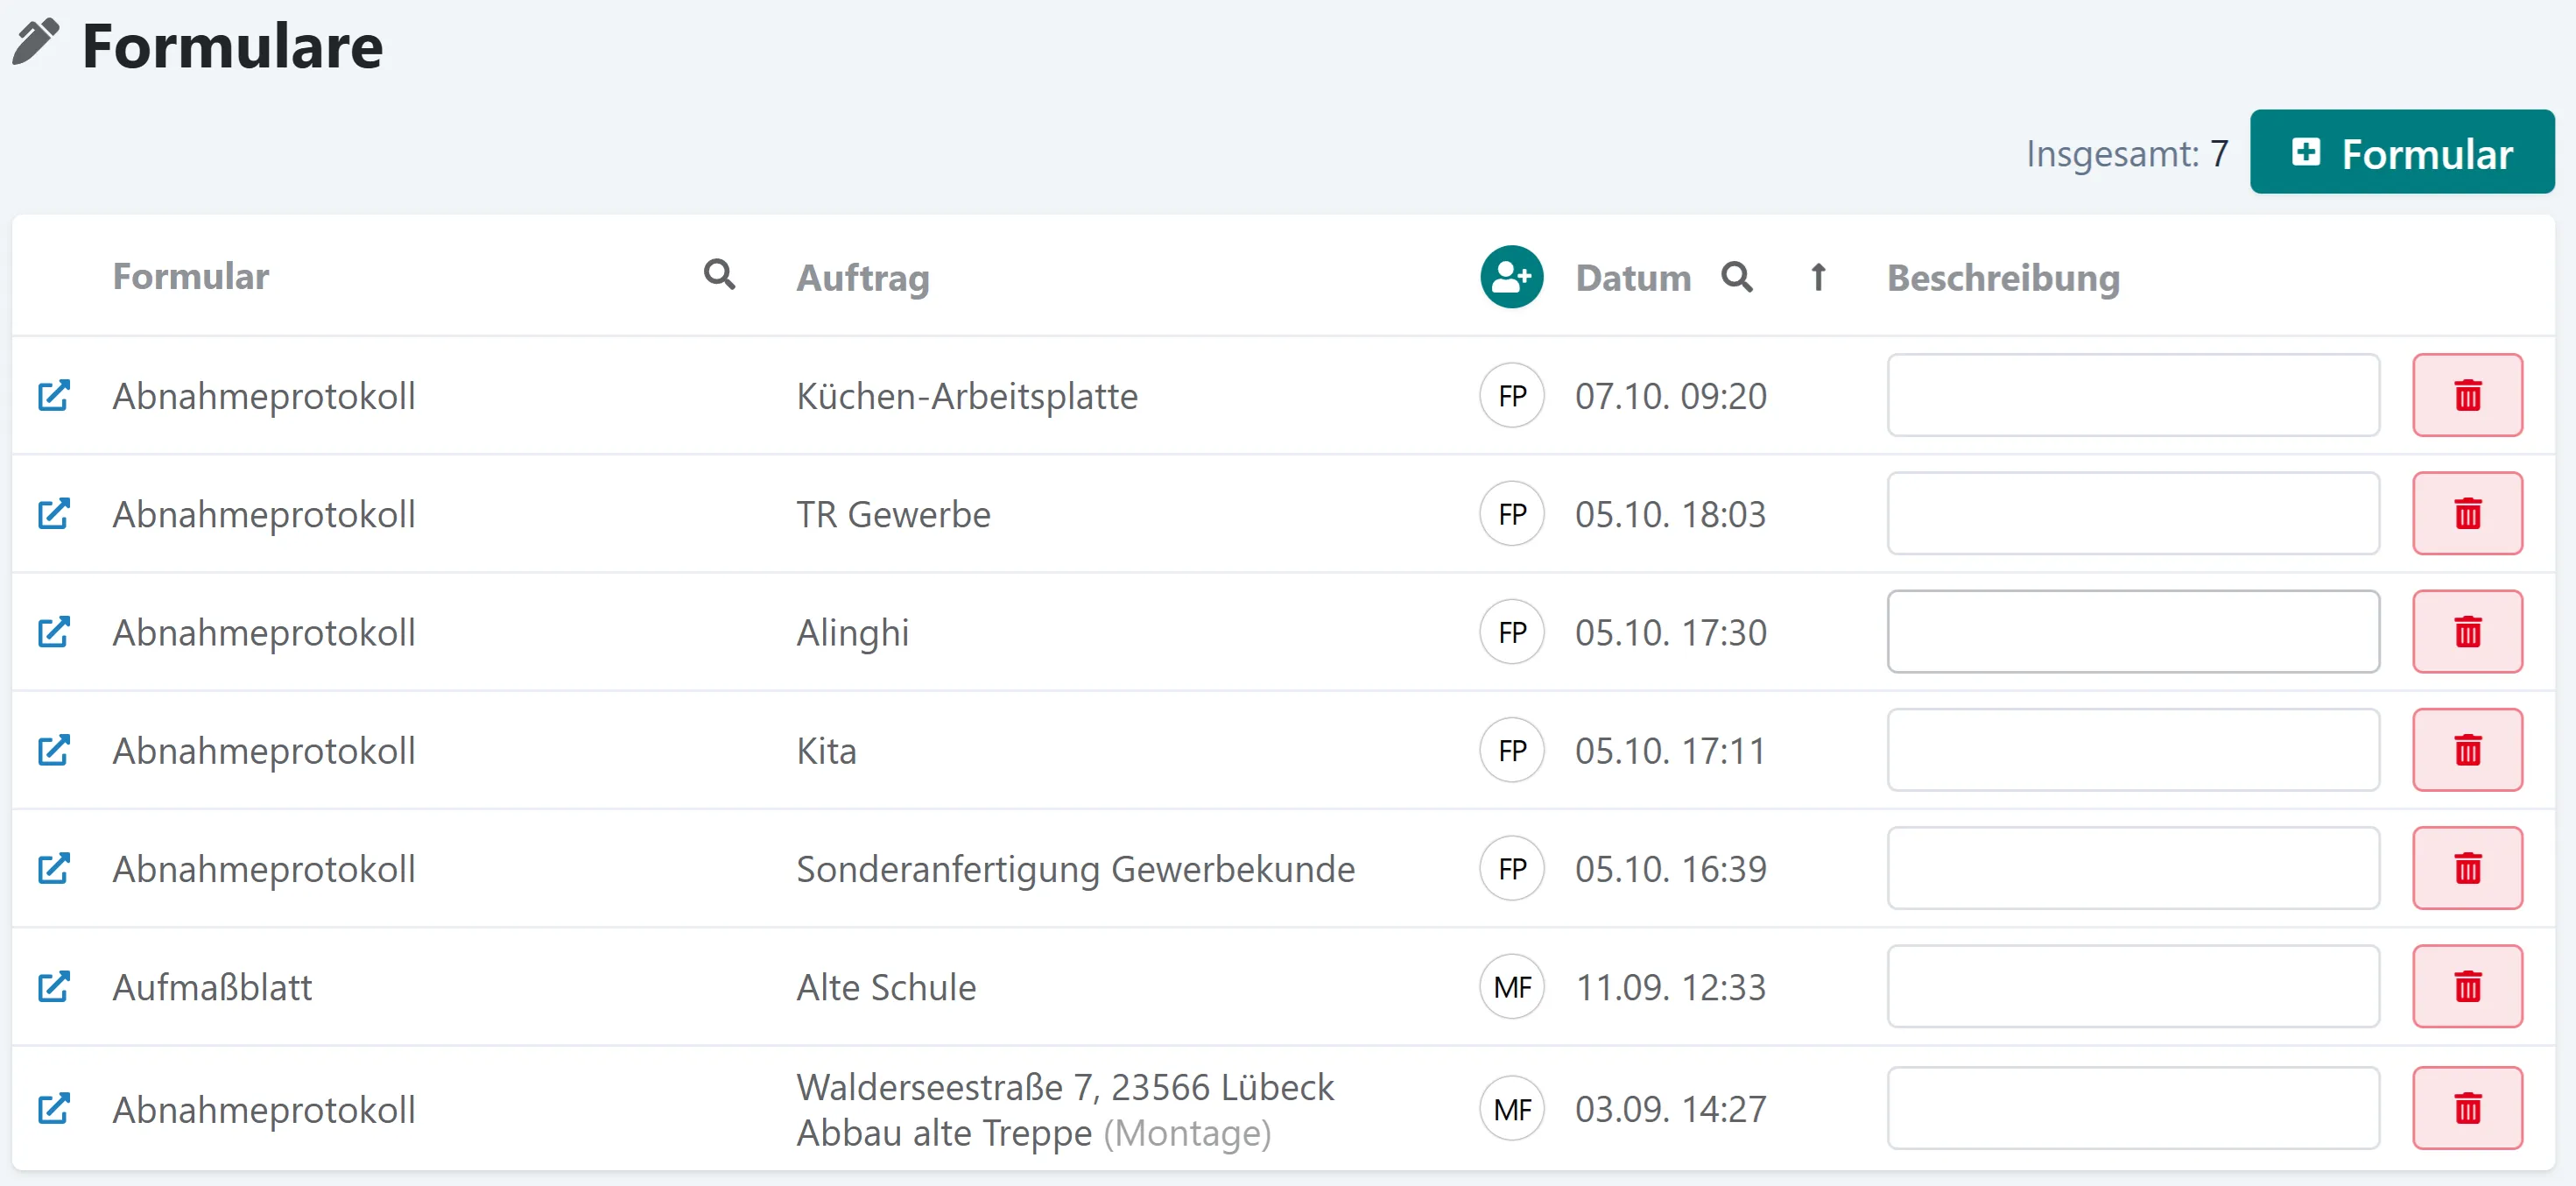The height and width of the screenshot is (1186, 2576).
Task: Open the Aufmaßblatt form via link icon
Action: click(x=54, y=986)
